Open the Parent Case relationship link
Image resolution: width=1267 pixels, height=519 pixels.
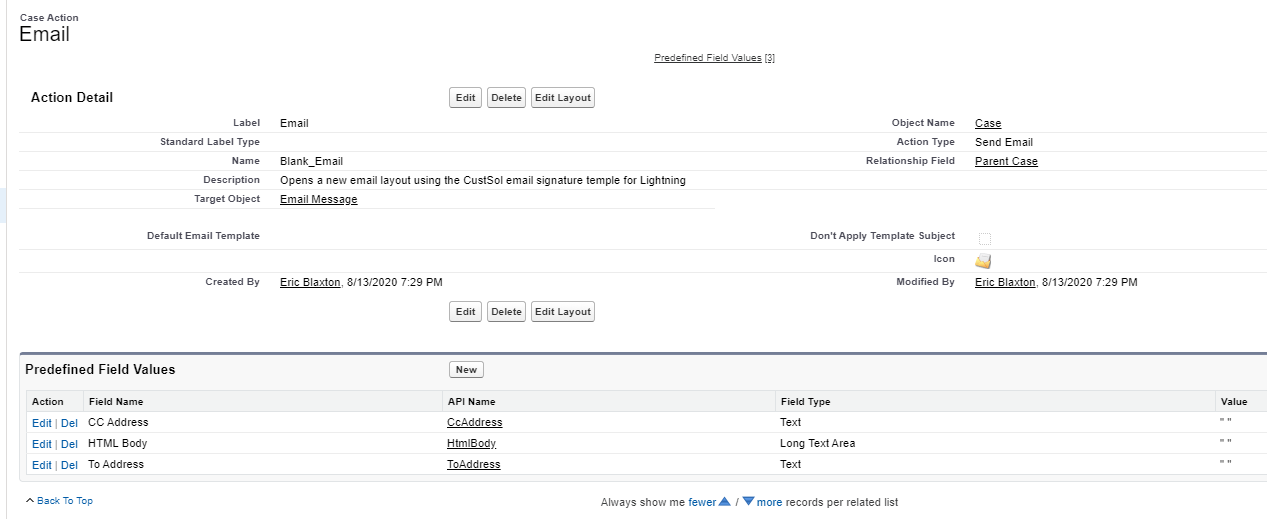(1006, 162)
